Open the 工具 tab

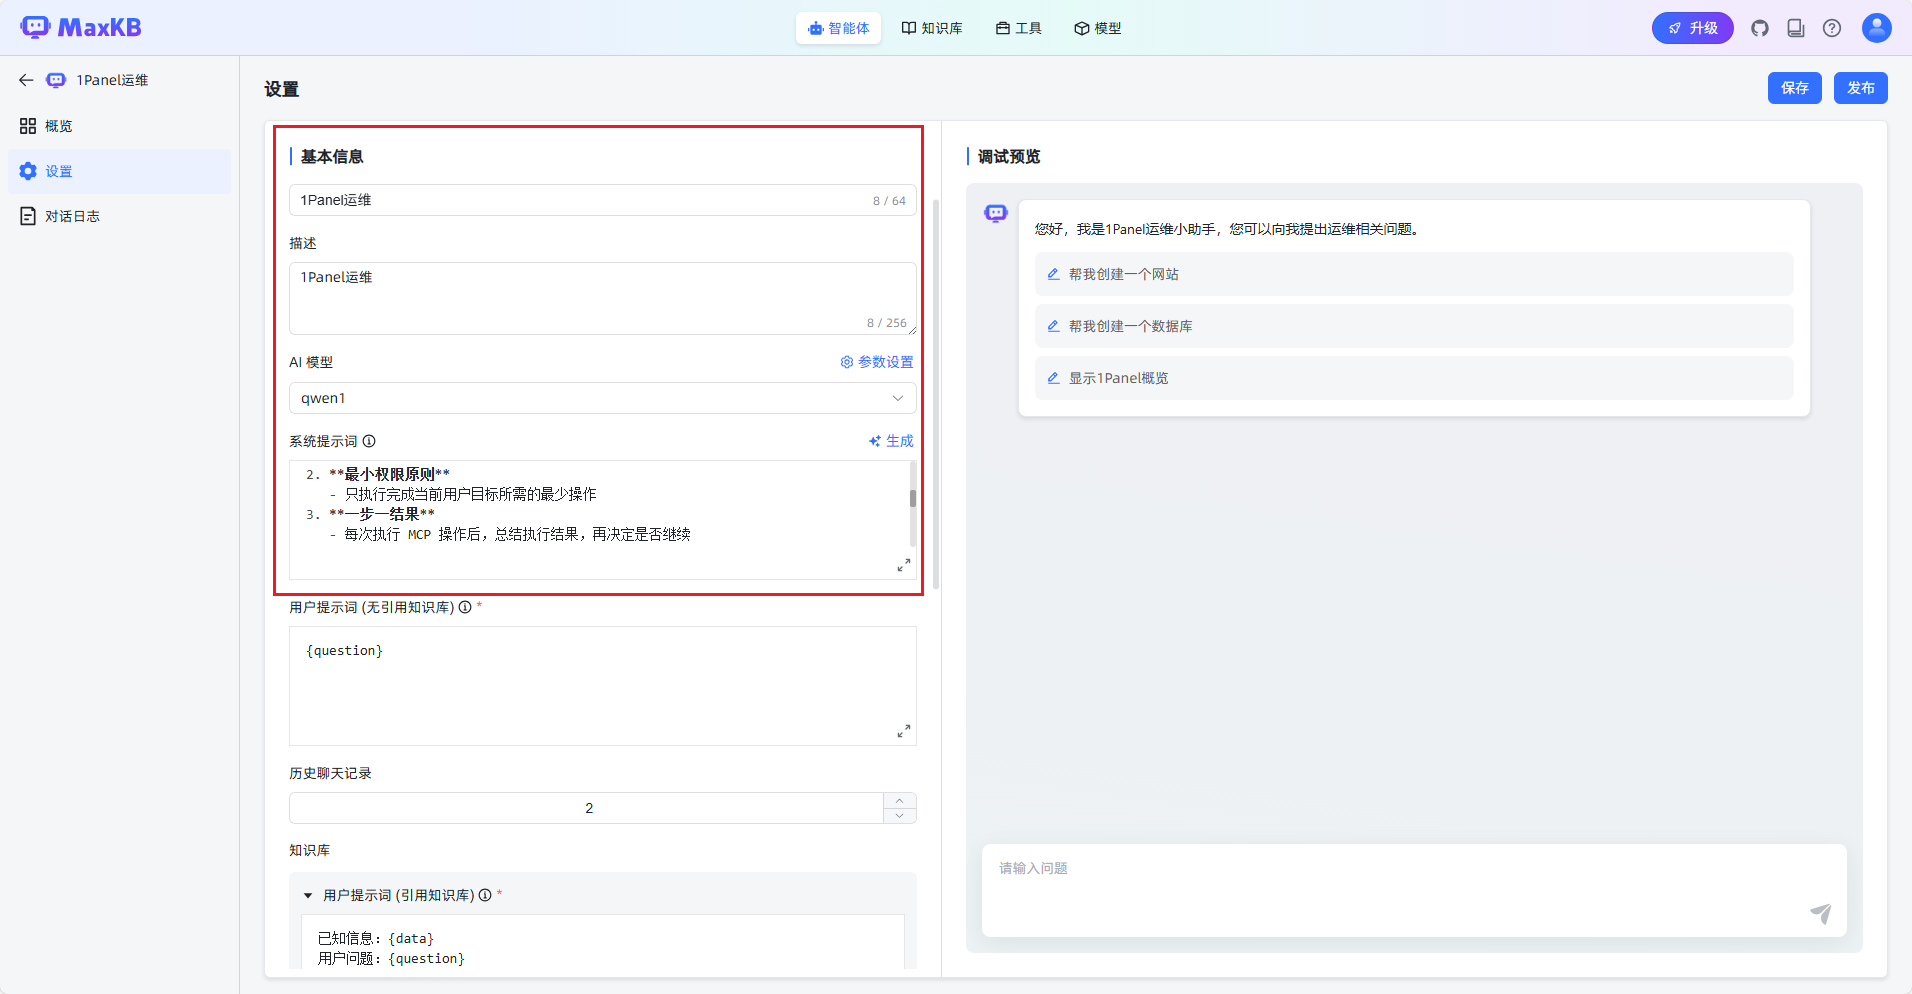1018,28
